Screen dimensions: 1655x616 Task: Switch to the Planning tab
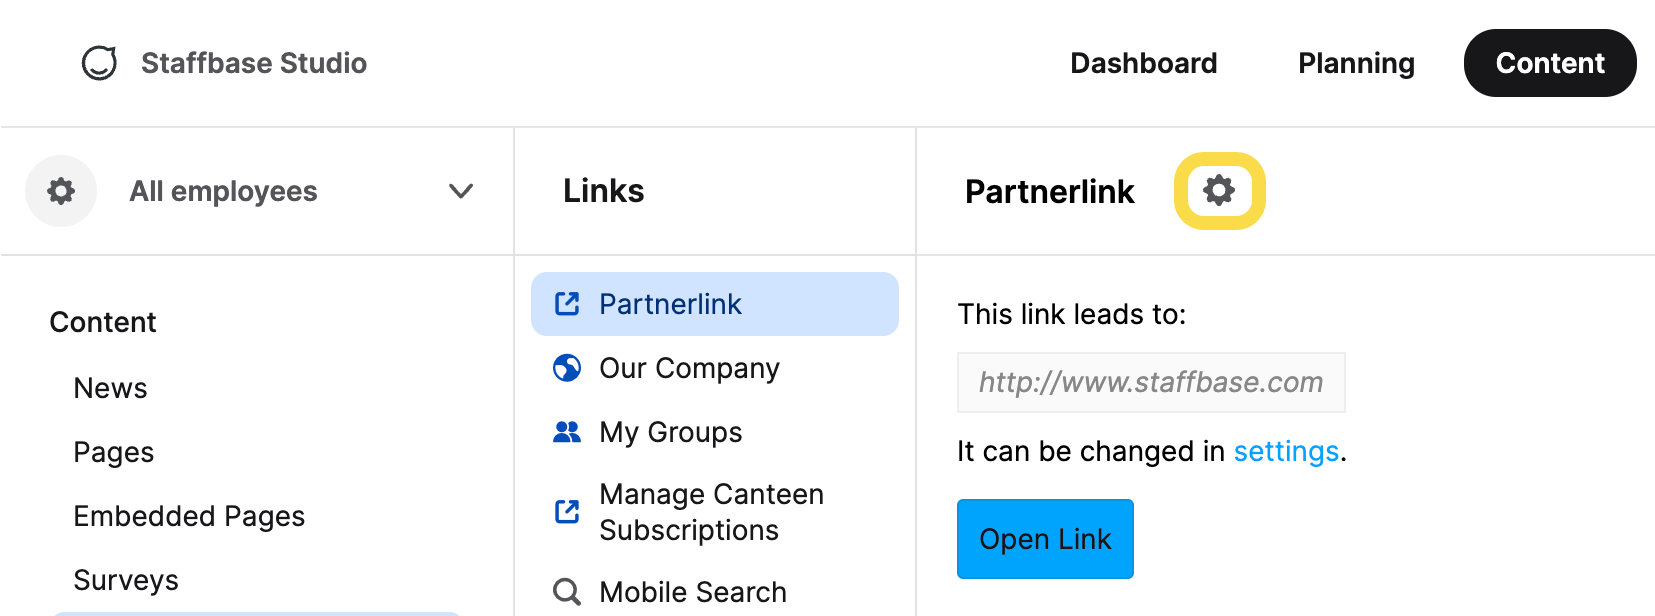click(x=1356, y=63)
